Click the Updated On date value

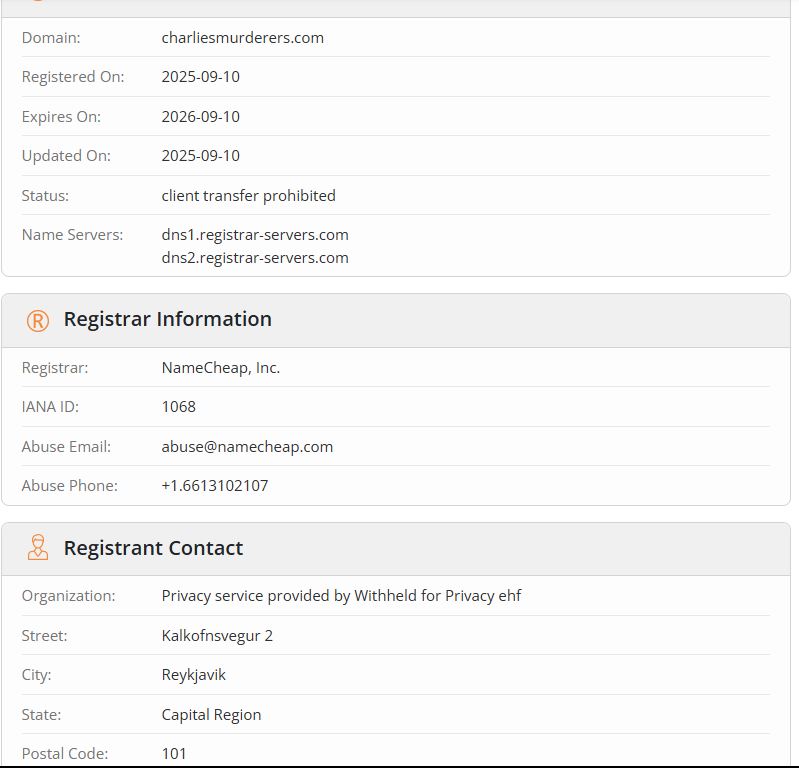(200, 156)
